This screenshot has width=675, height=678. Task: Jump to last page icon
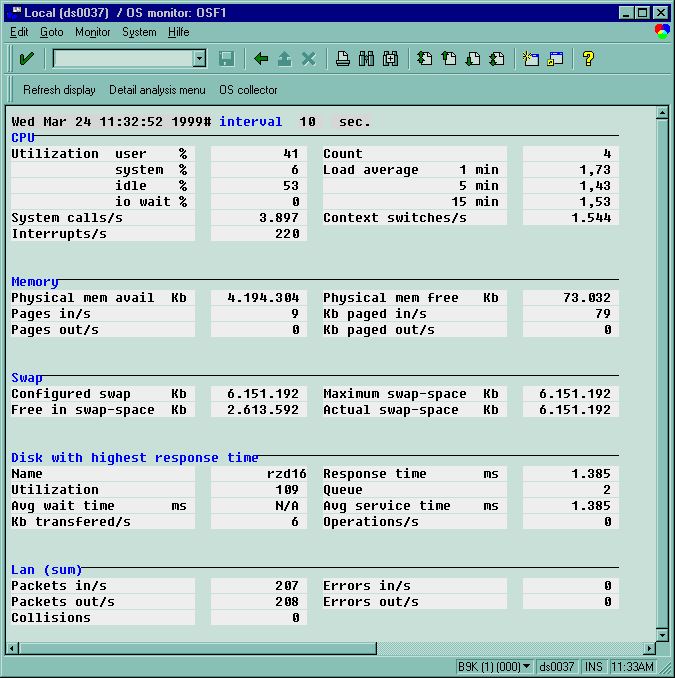click(497, 59)
